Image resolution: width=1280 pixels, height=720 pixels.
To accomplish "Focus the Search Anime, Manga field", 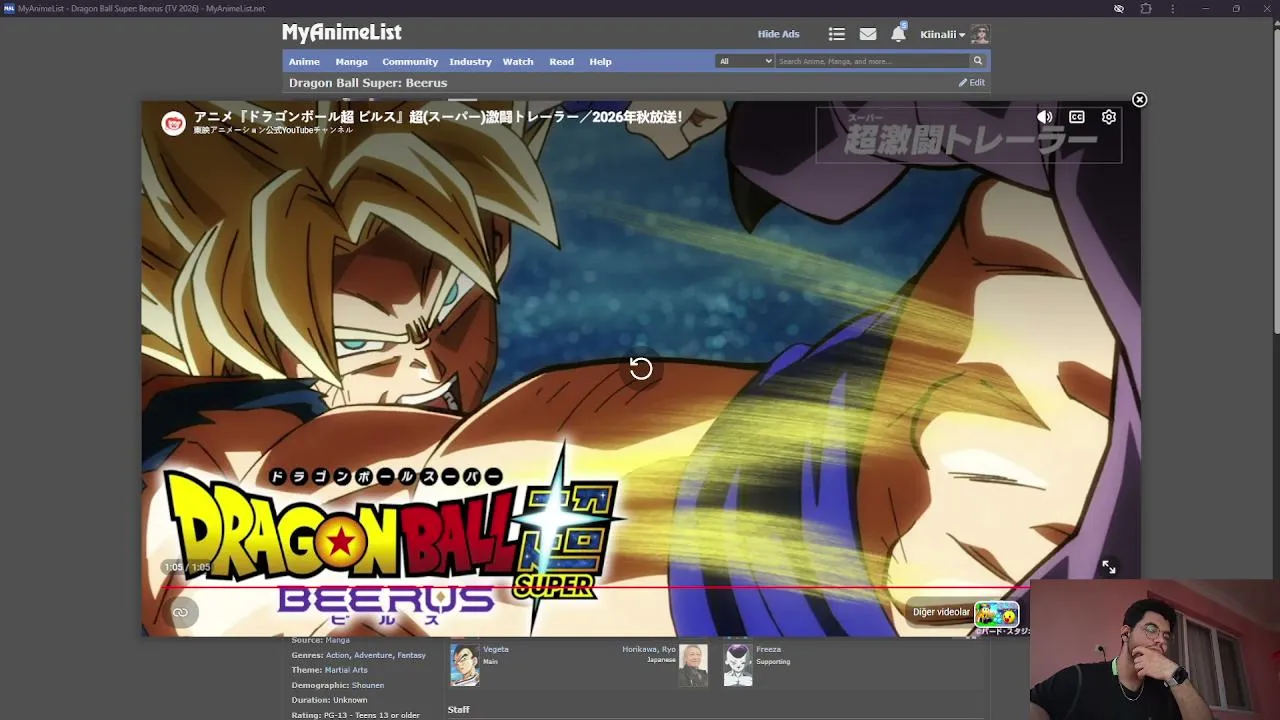I will tap(872, 61).
